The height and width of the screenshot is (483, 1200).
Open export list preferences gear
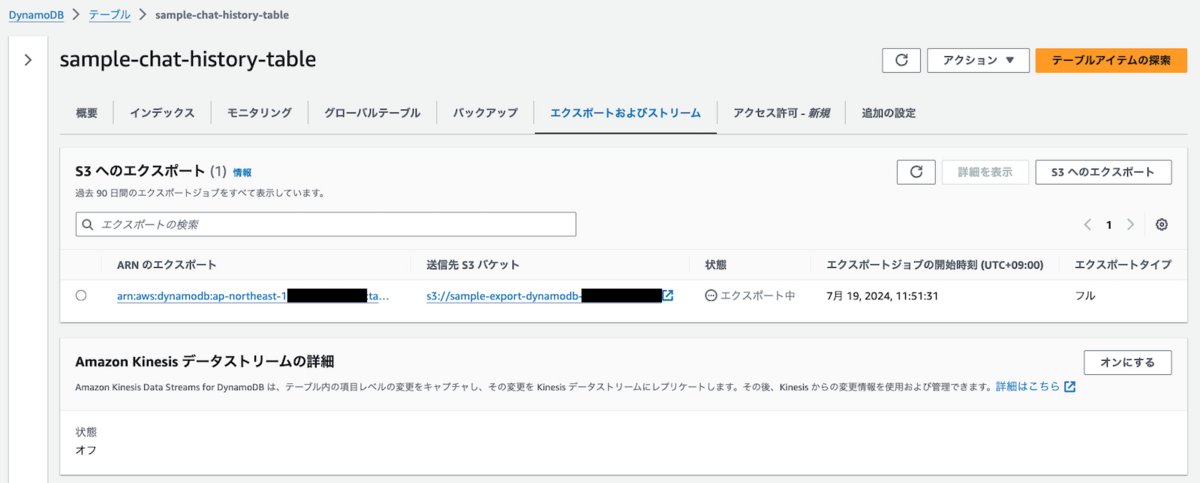point(1161,224)
